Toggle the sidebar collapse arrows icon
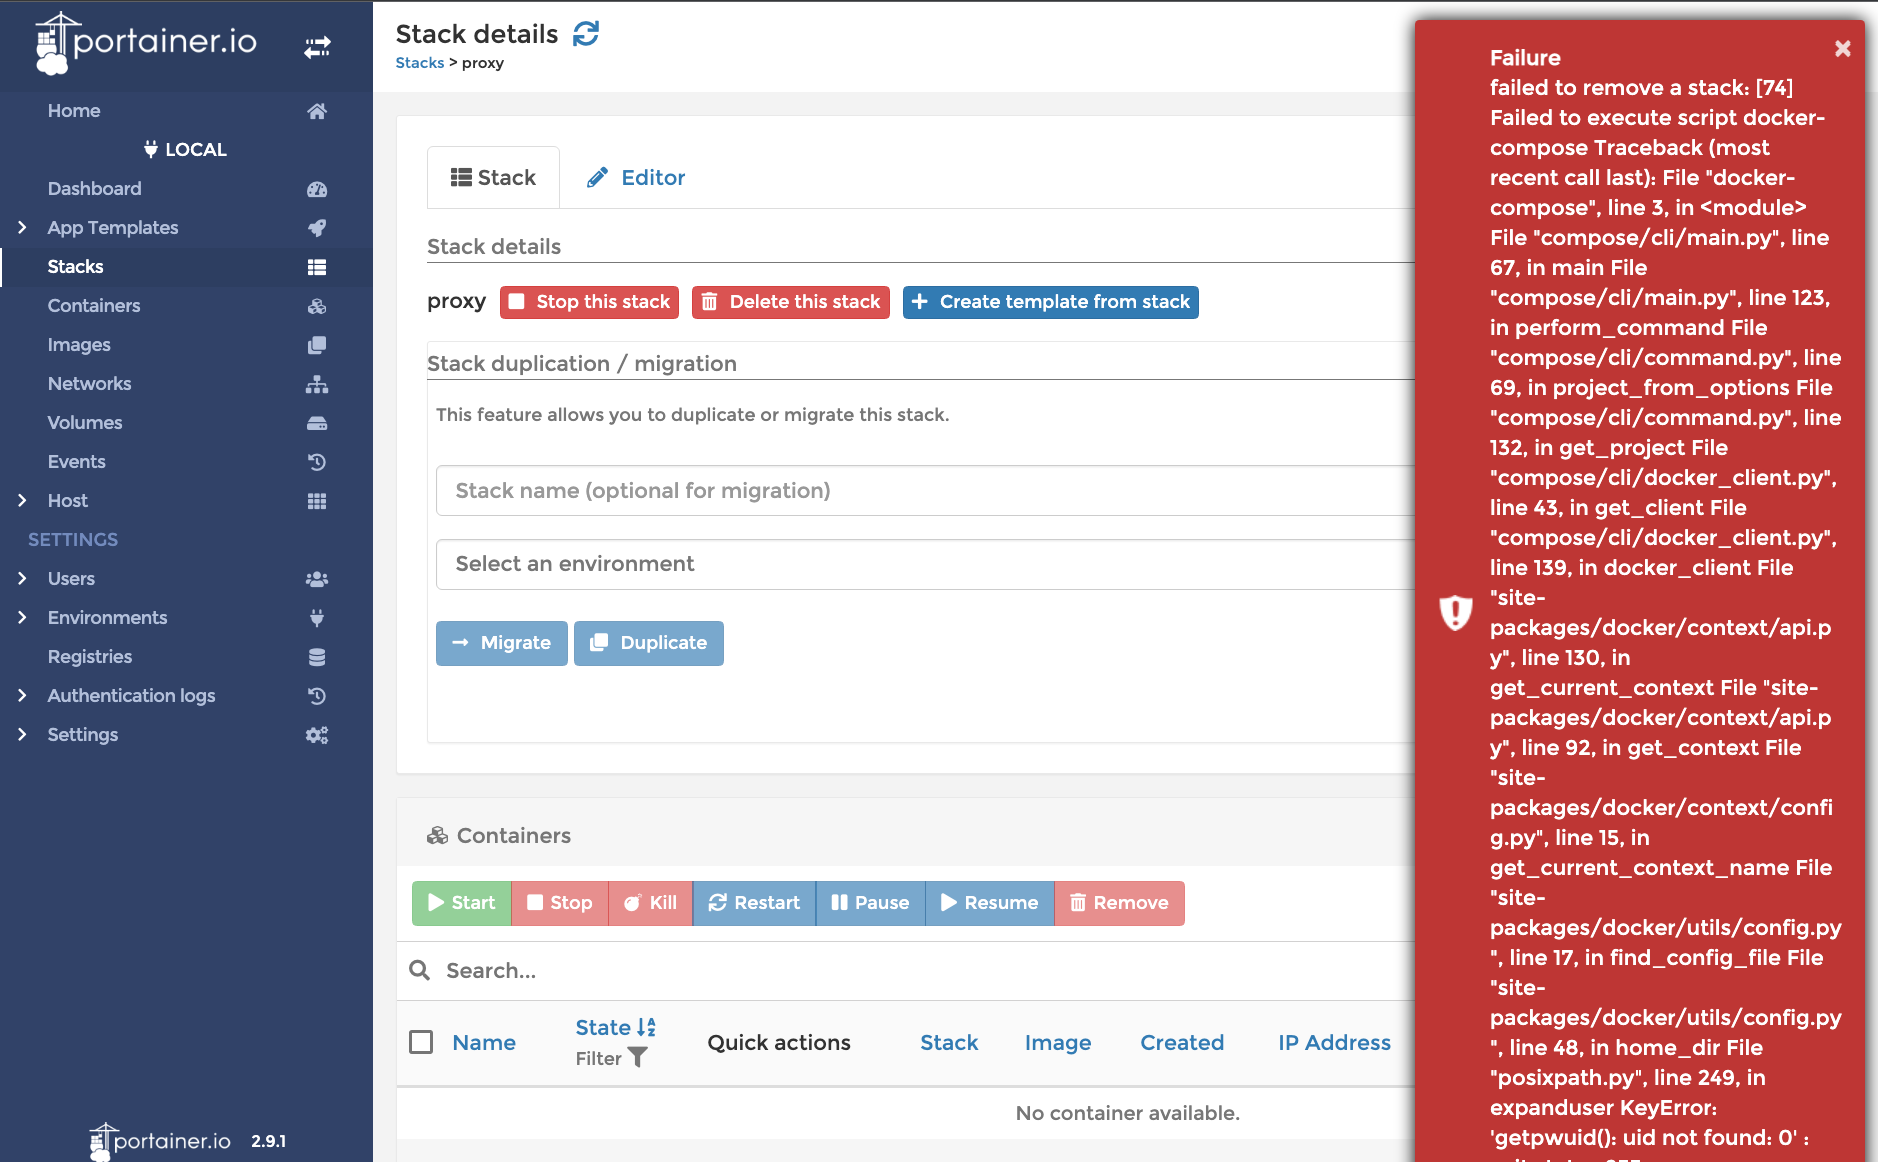 (x=317, y=47)
